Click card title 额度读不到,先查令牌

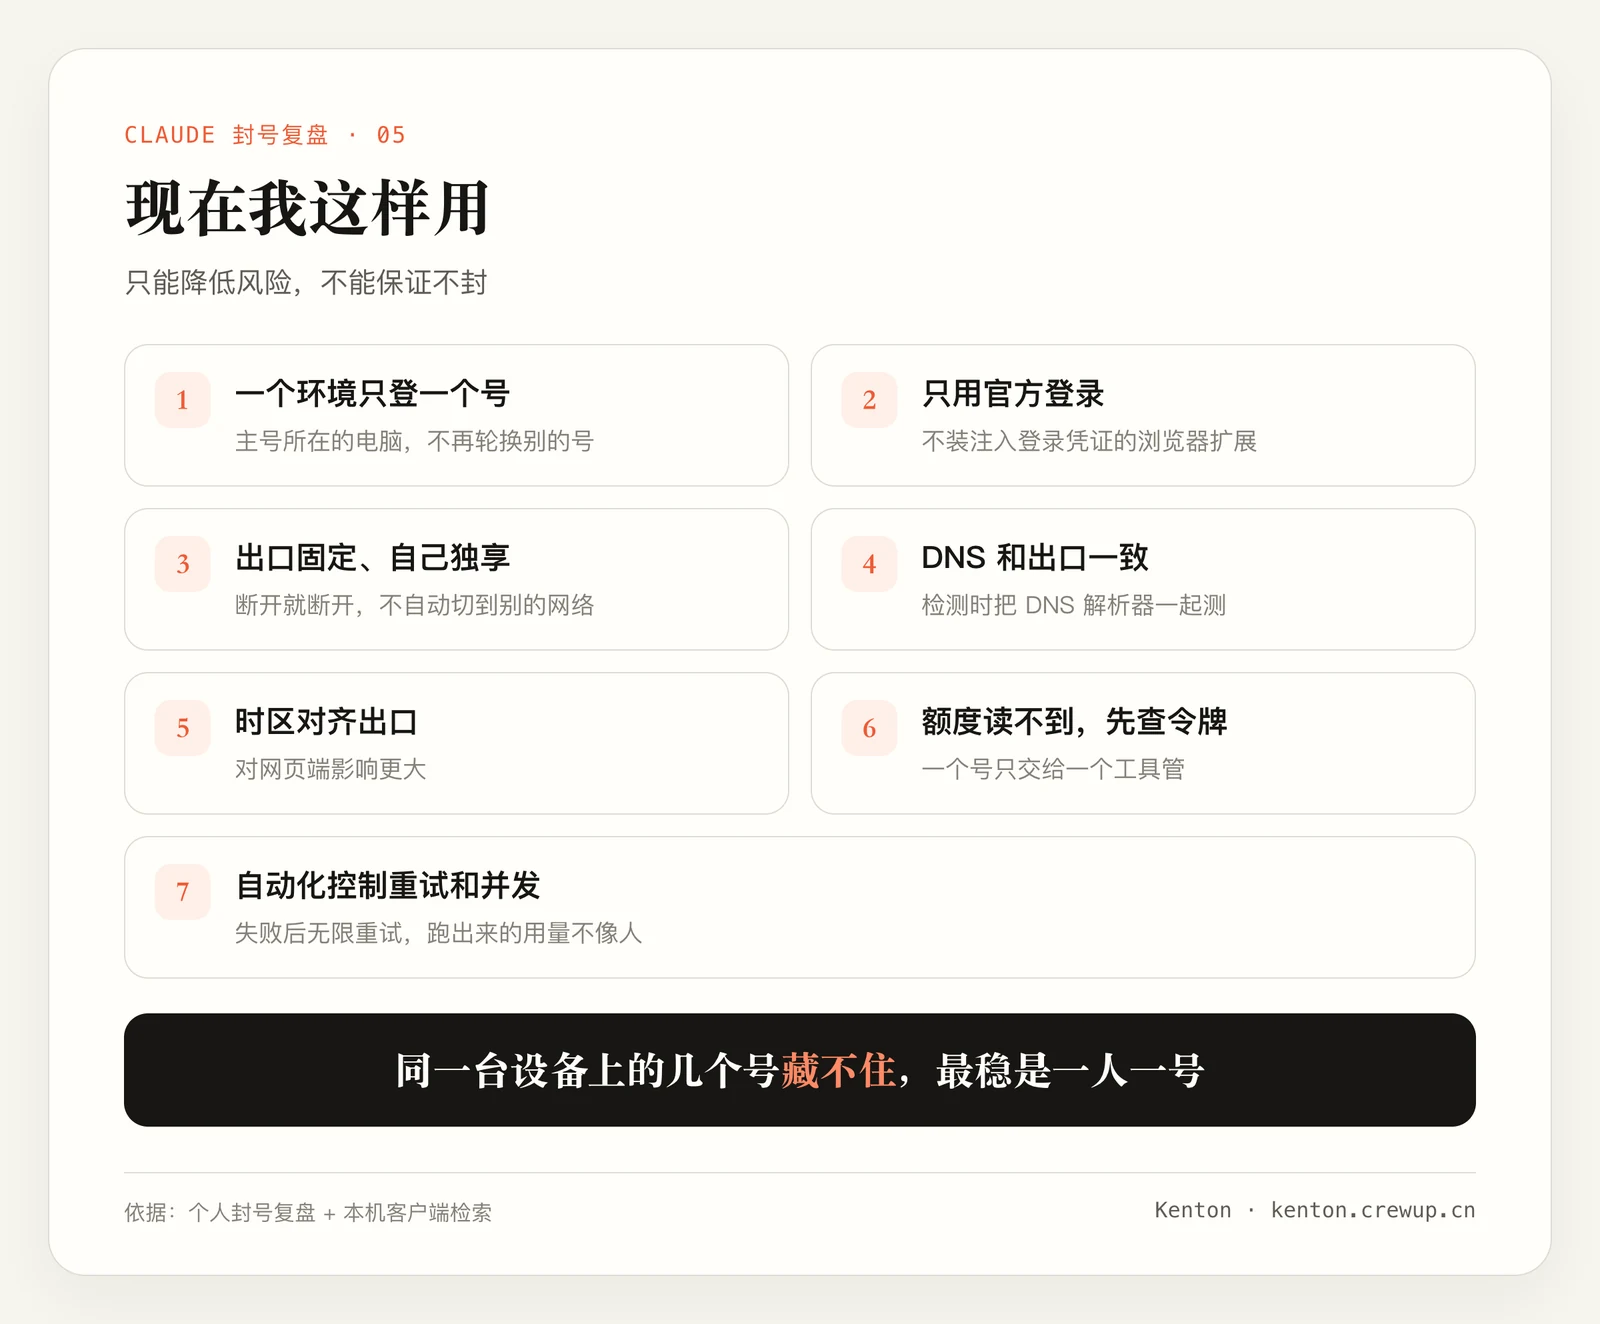pyautogui.click(x=1075, y=722)
